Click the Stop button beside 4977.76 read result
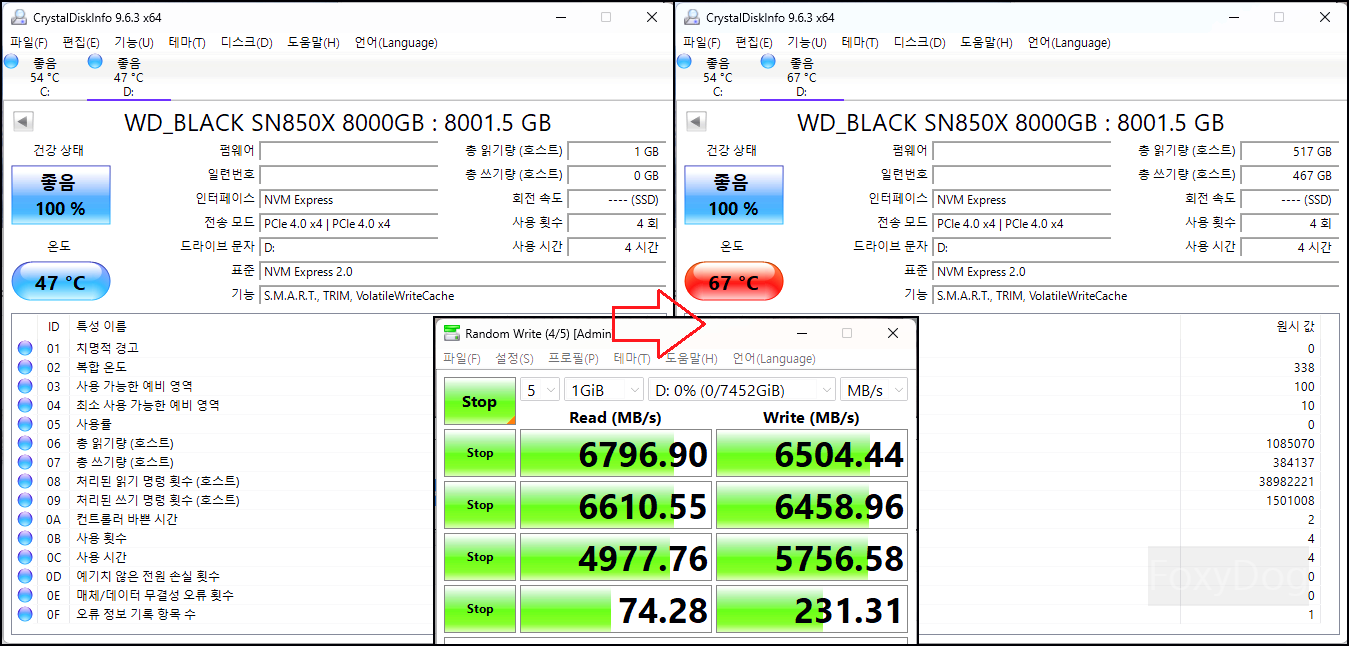The image size is (1349, 646). (480, 557)
